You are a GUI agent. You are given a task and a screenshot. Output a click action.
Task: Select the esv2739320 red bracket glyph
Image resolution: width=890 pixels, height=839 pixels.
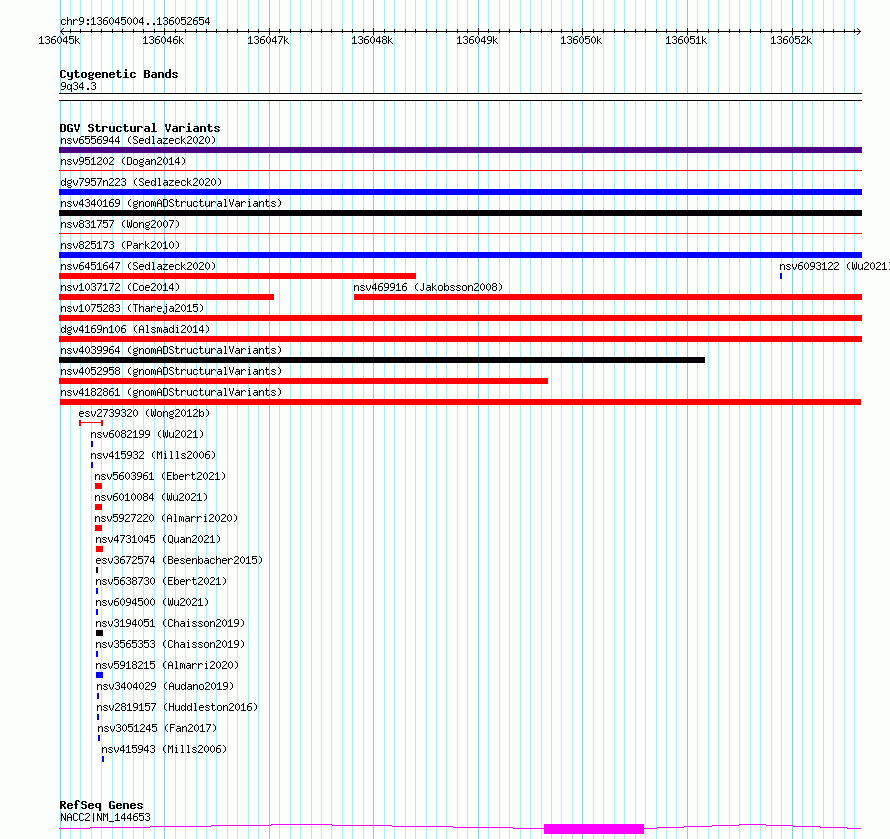91,423
